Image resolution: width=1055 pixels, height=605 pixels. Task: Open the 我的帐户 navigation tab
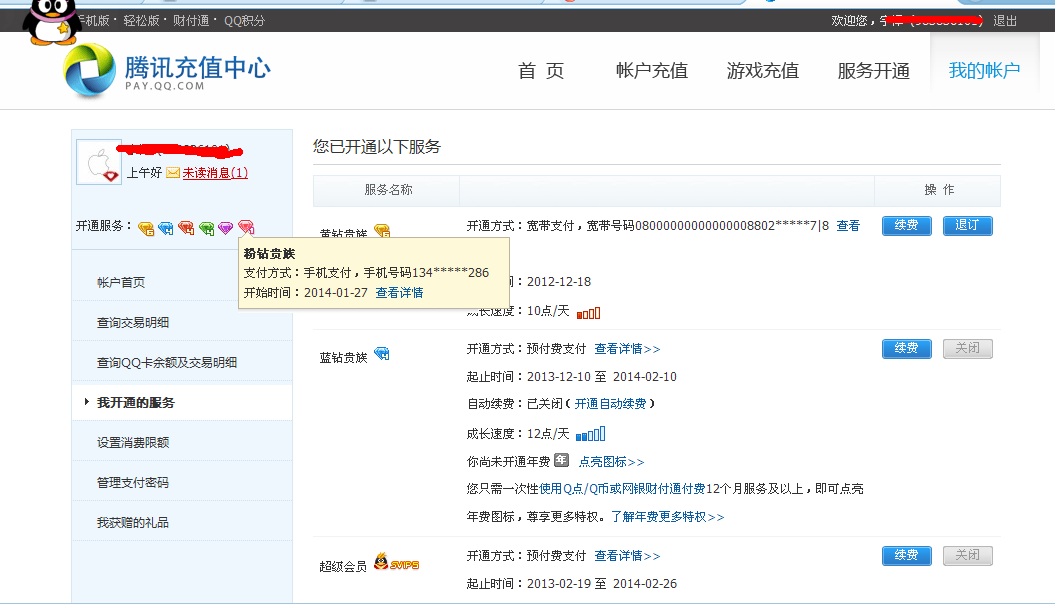click(984, 71)
